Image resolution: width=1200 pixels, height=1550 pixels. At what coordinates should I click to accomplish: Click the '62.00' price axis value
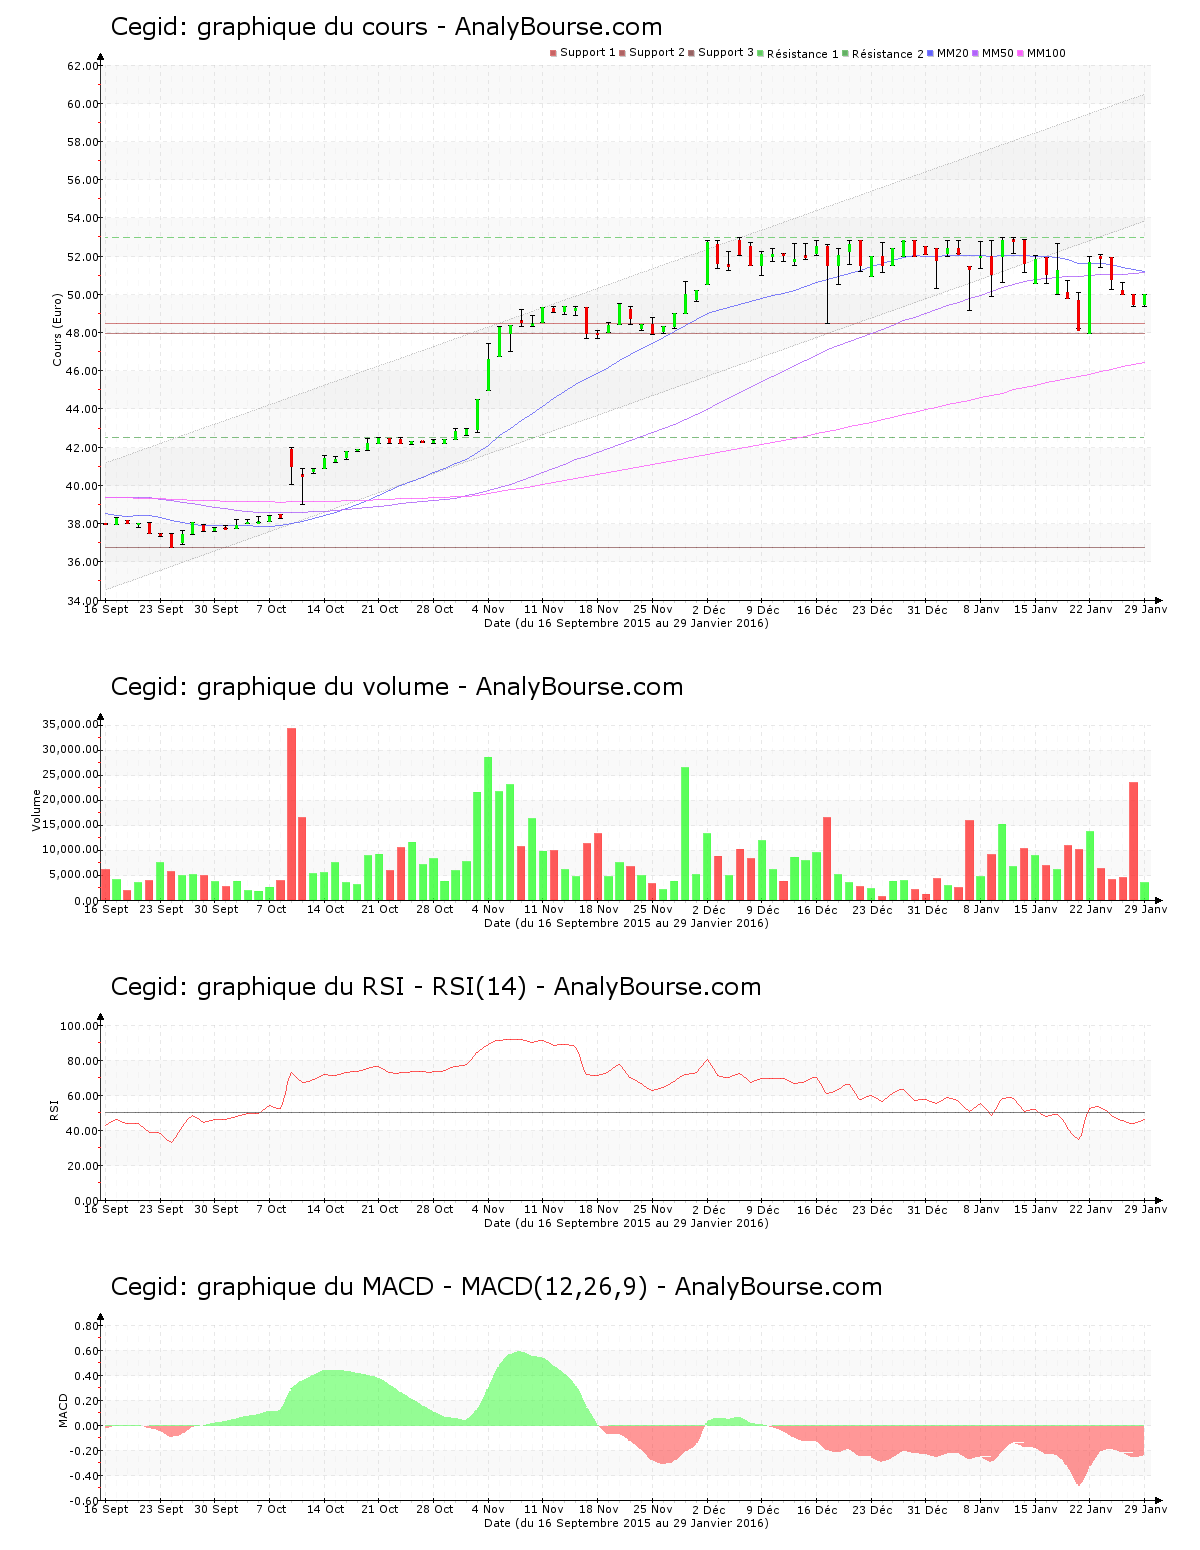coord(83,66)
